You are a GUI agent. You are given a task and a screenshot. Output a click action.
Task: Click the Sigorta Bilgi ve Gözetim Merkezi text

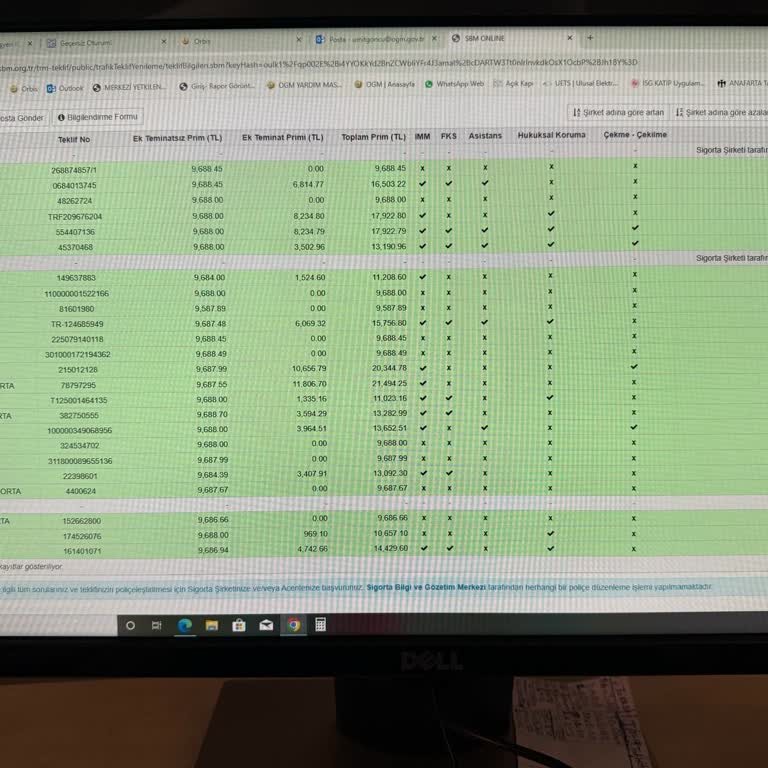[426, 587]
